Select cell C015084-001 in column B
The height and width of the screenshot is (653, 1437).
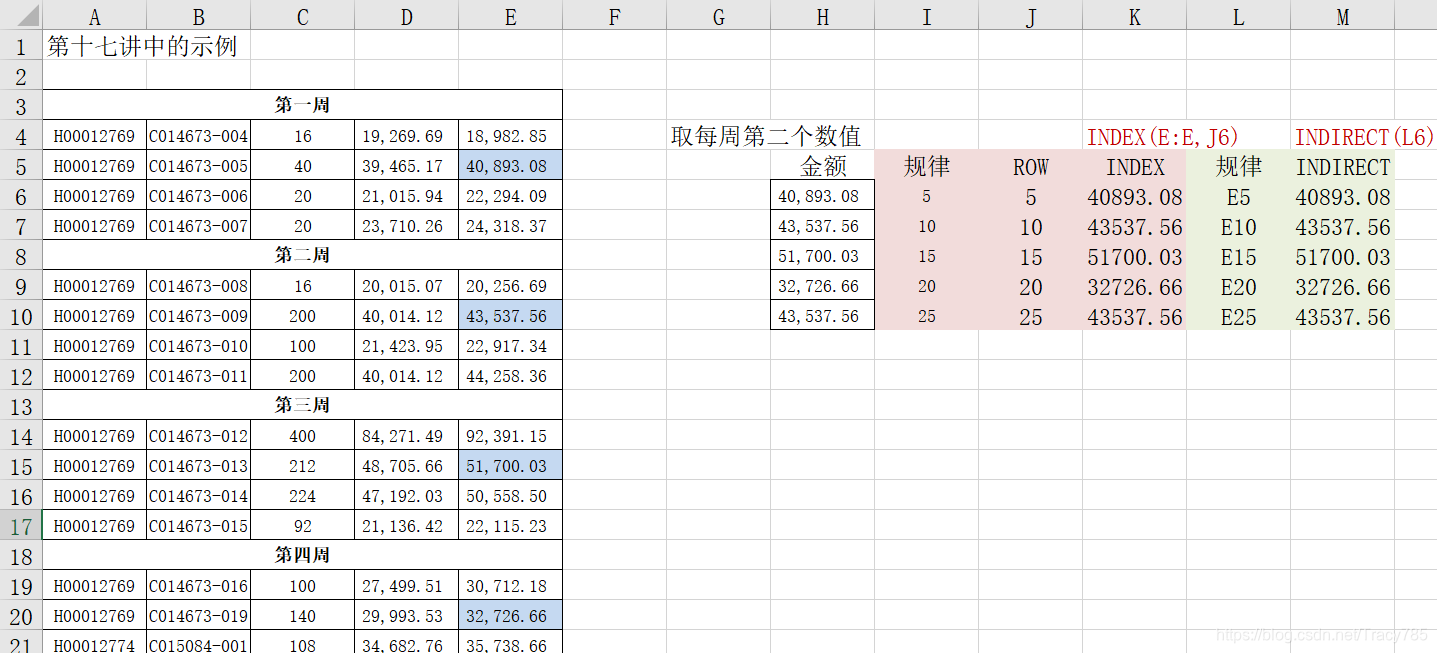pos(198,643)
